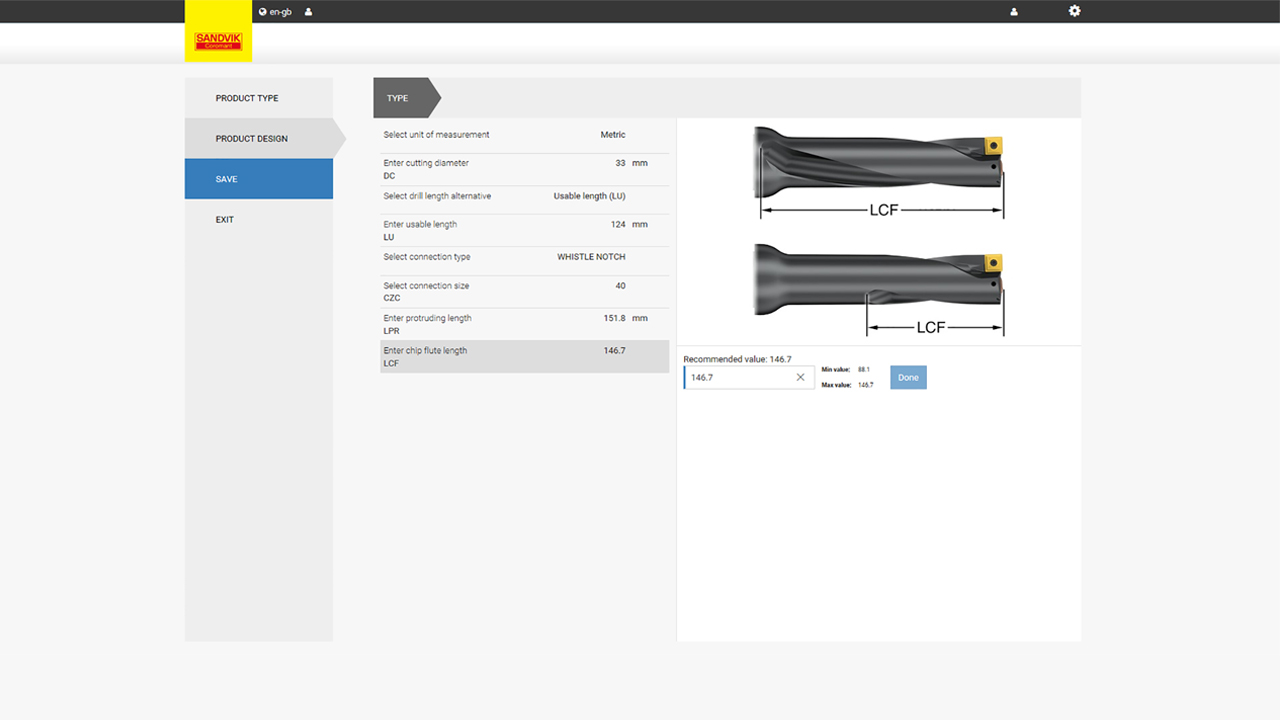Click the chip flute length input field
The height and width of the screenshot is (720, 1280).
coord(740,377)
